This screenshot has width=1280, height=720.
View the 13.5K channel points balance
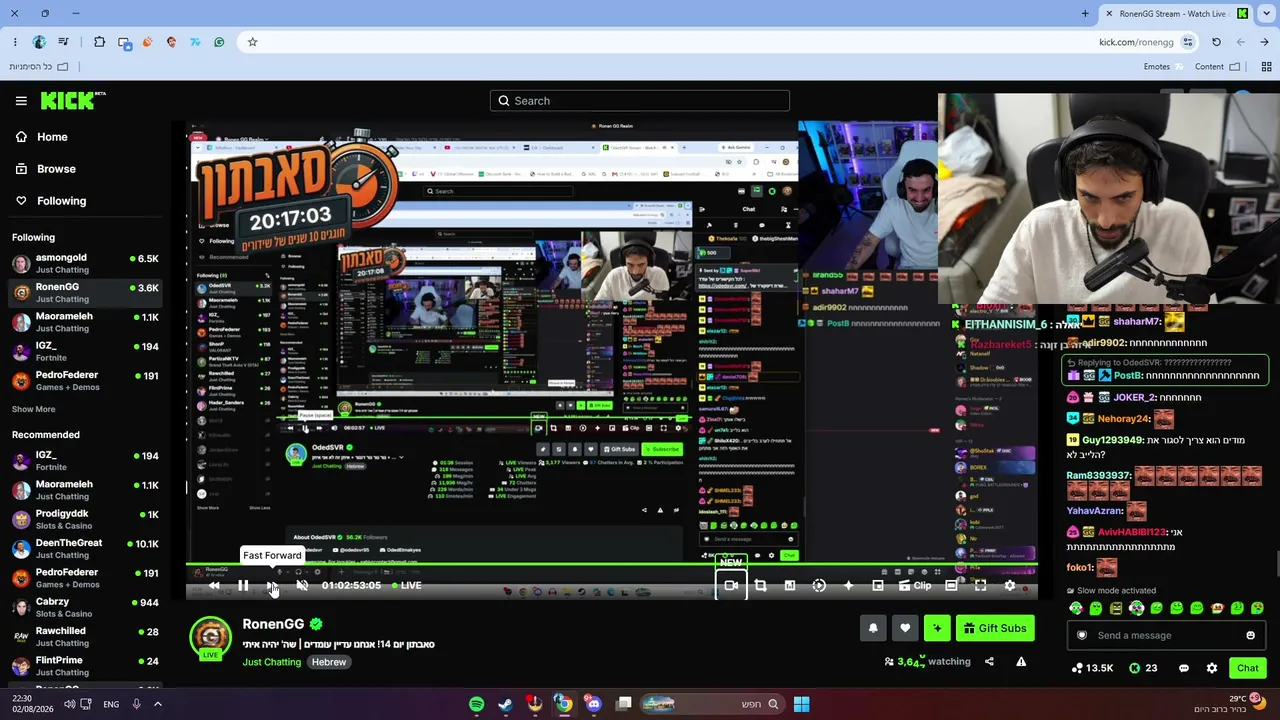coord(1092,668)
